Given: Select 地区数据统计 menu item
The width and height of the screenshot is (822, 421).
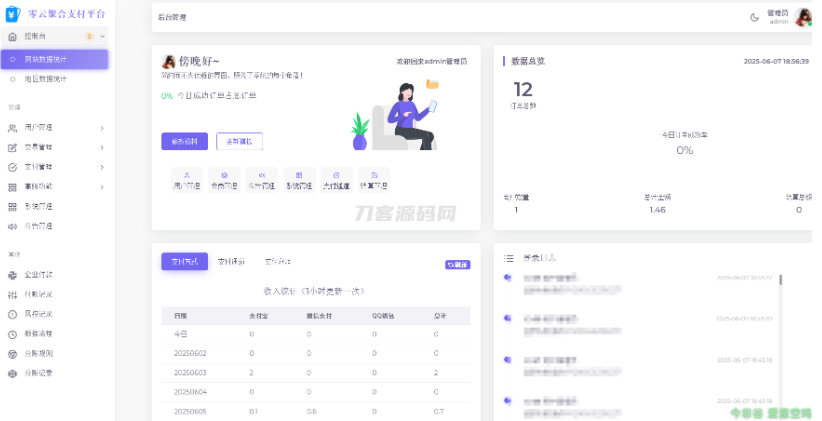Looking at the screenshot, I should coord(55,79).
